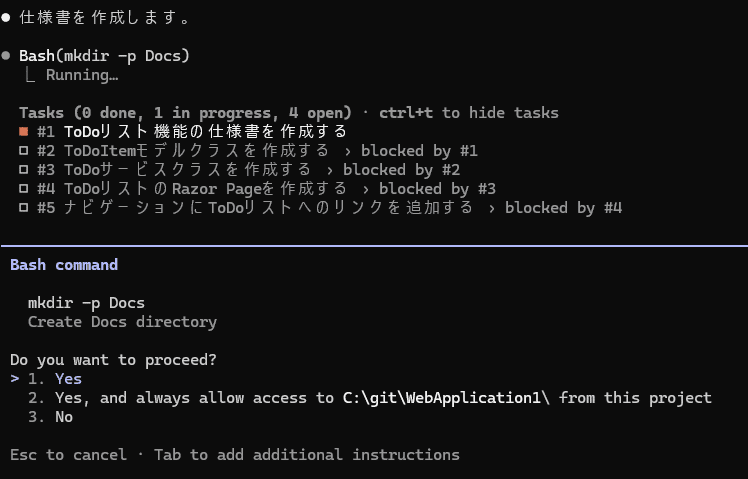Click the Running… status indicator

tap(82, 75)
